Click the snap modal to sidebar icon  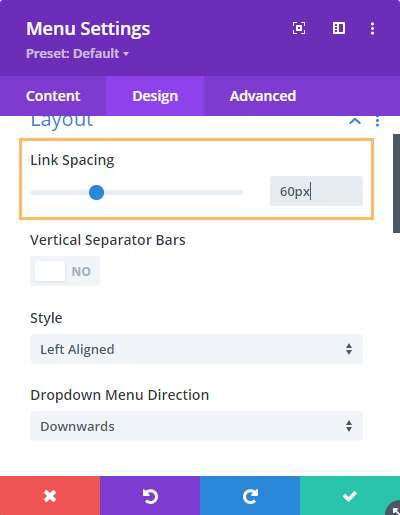339,28
